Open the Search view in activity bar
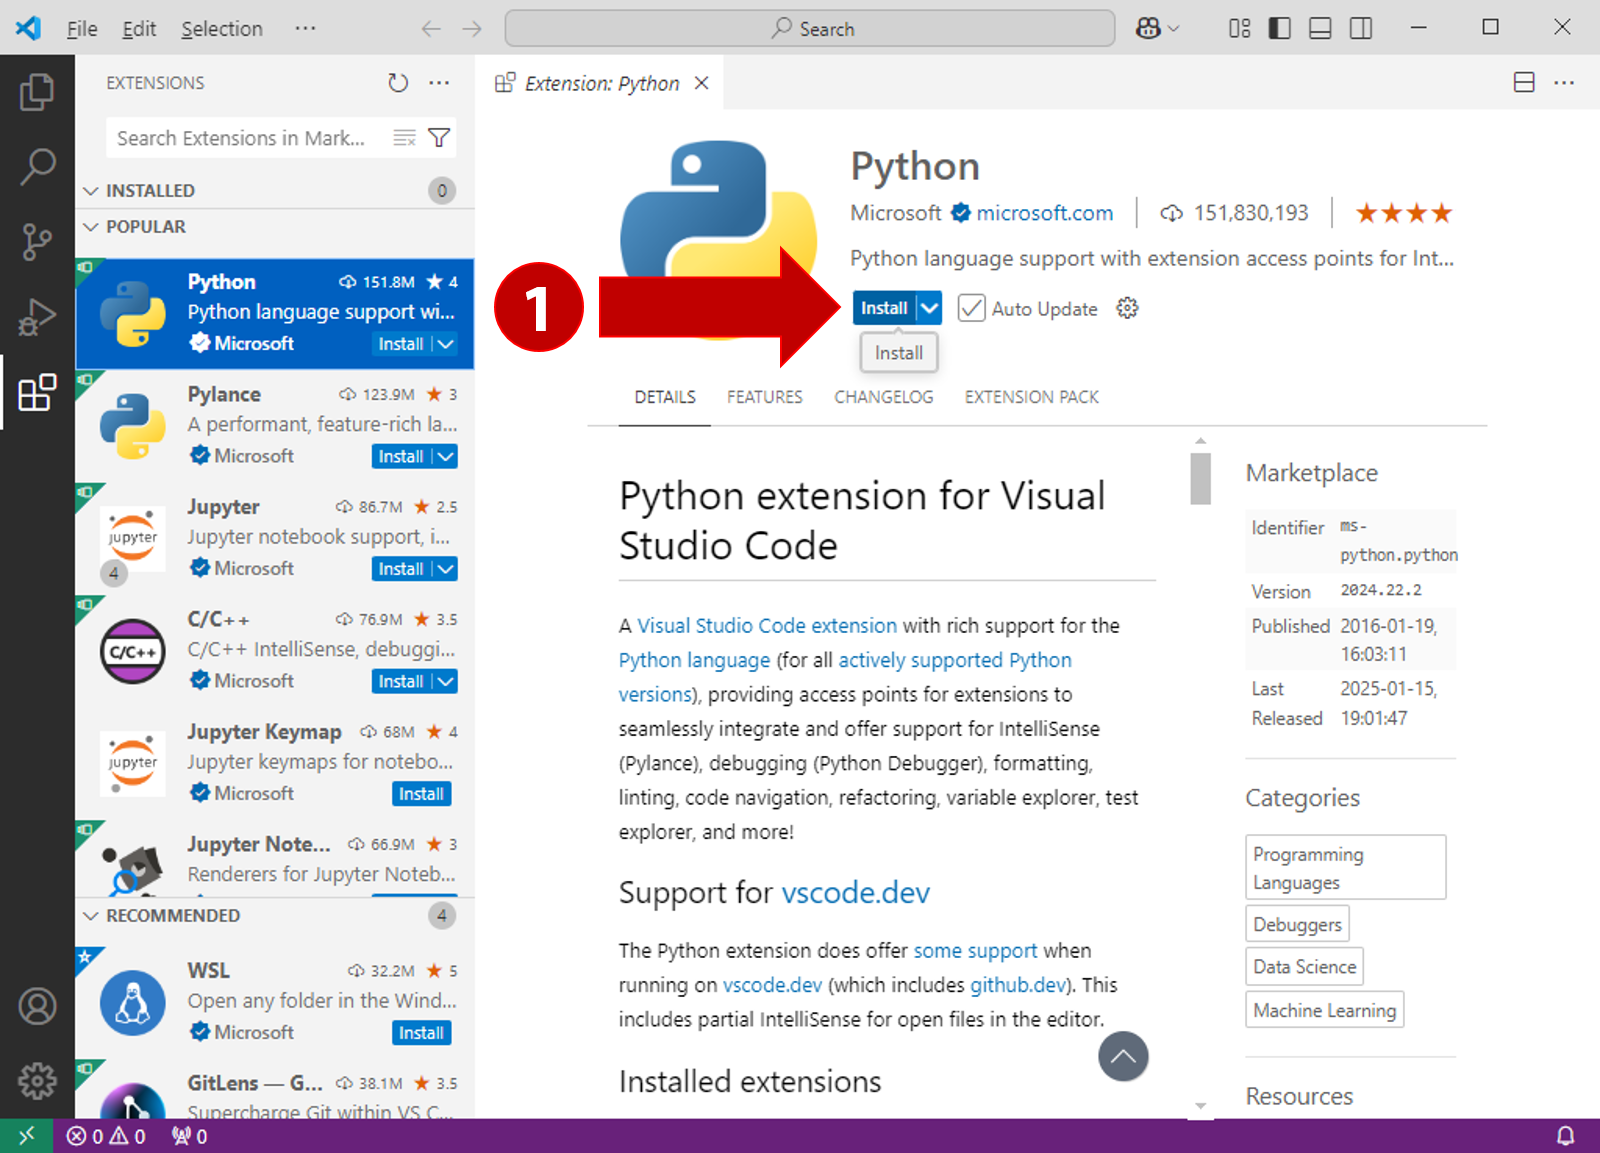Viewport: 1600px width, 1153px height. [37, 166]
